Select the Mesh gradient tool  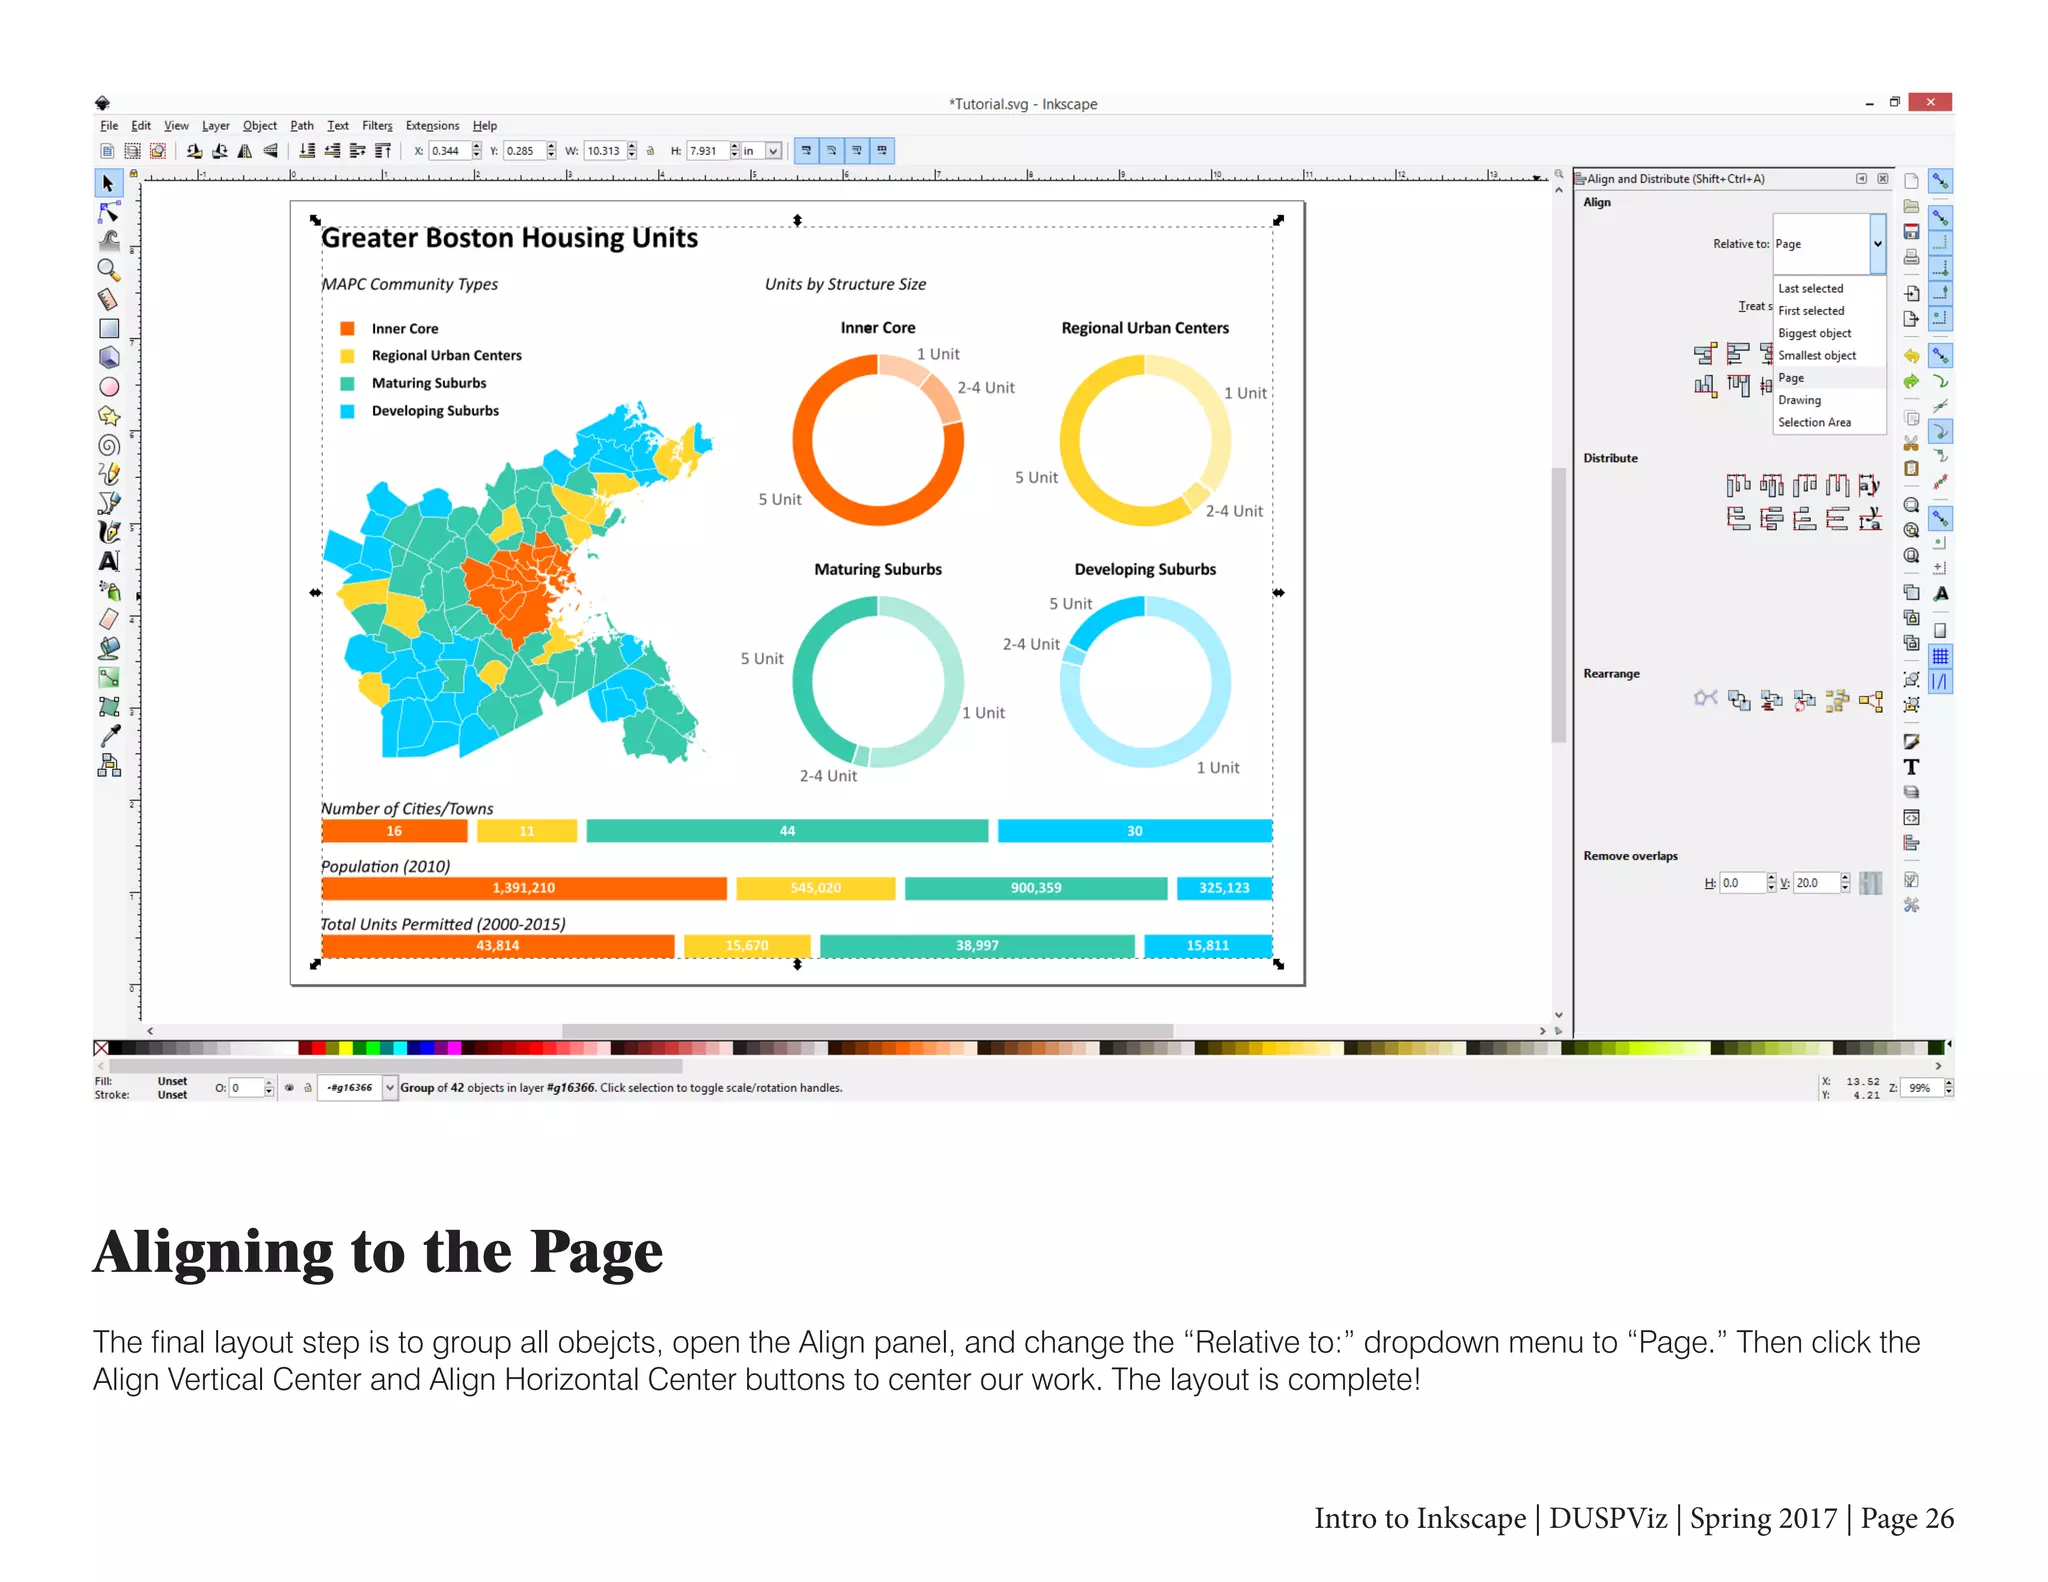(x=108, y=707)
